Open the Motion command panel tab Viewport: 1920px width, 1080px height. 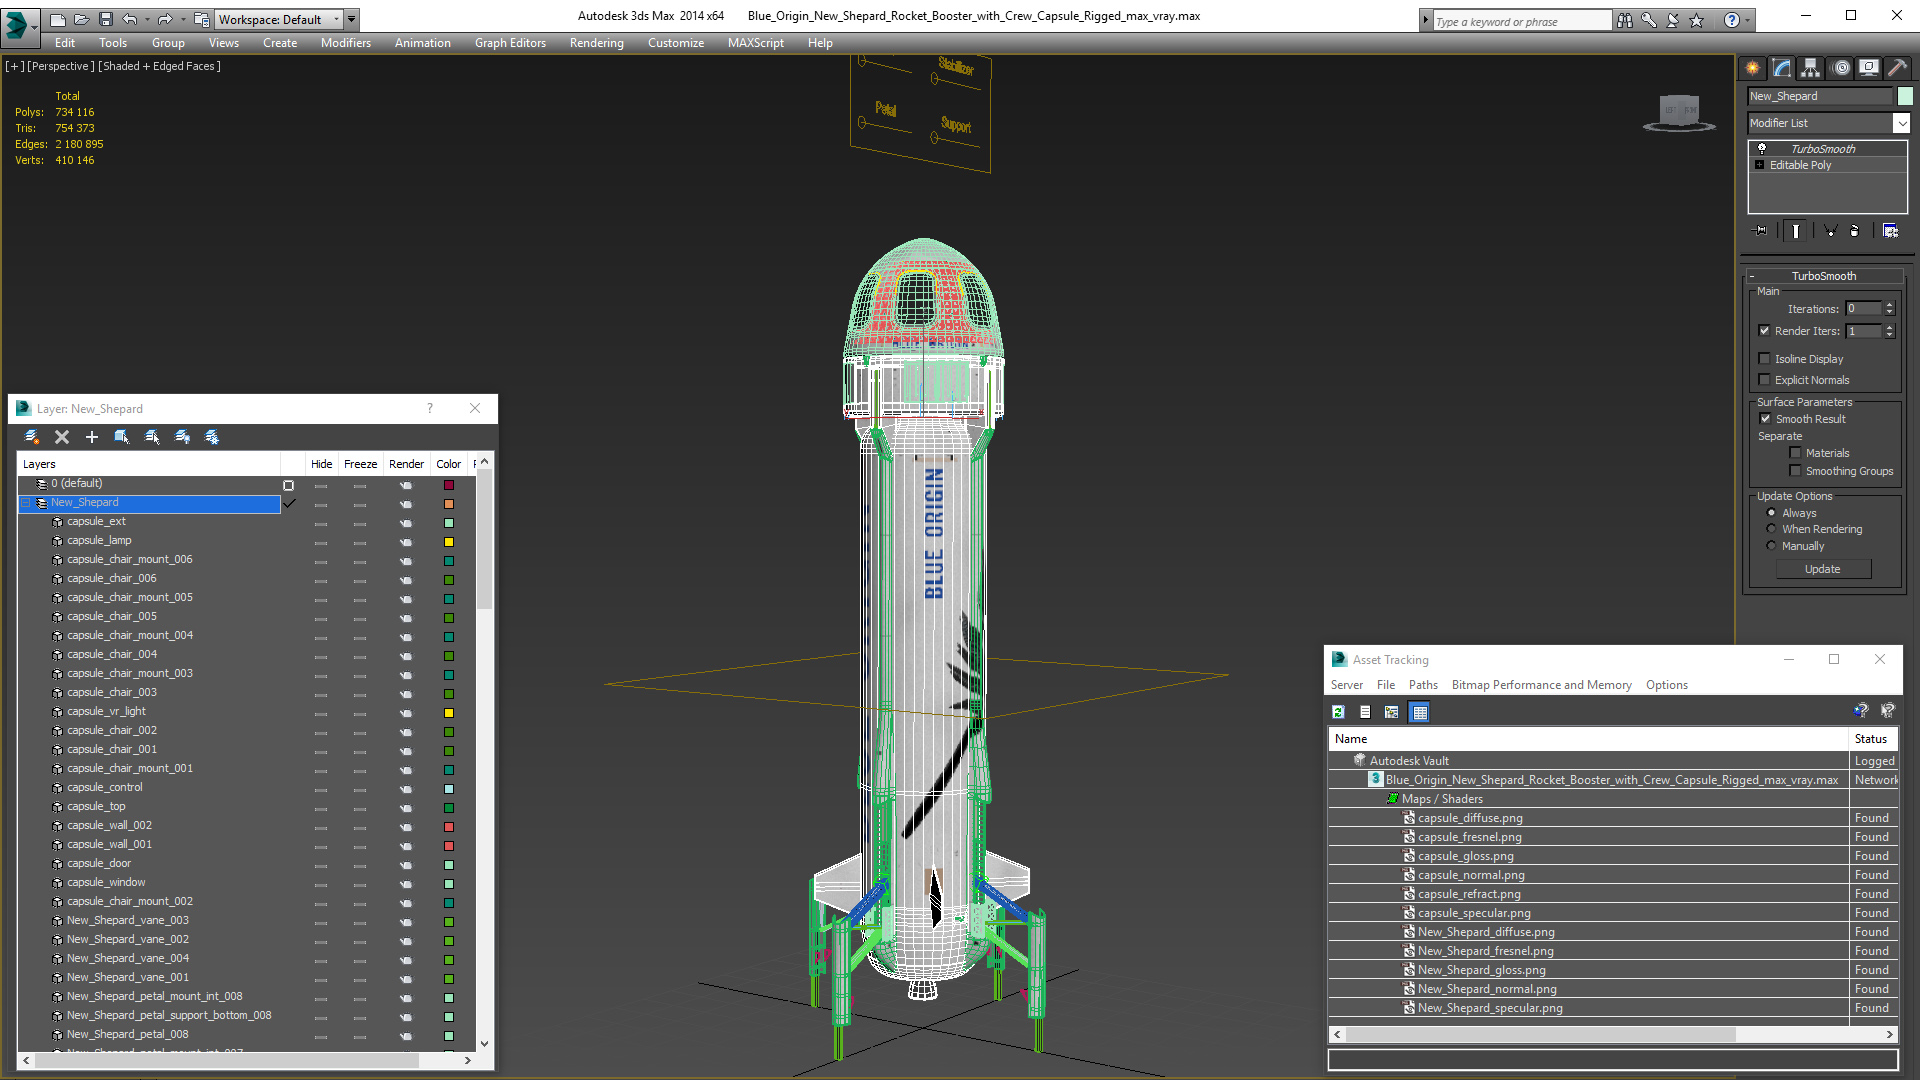pyautogui.click(x=1841, y=68)
